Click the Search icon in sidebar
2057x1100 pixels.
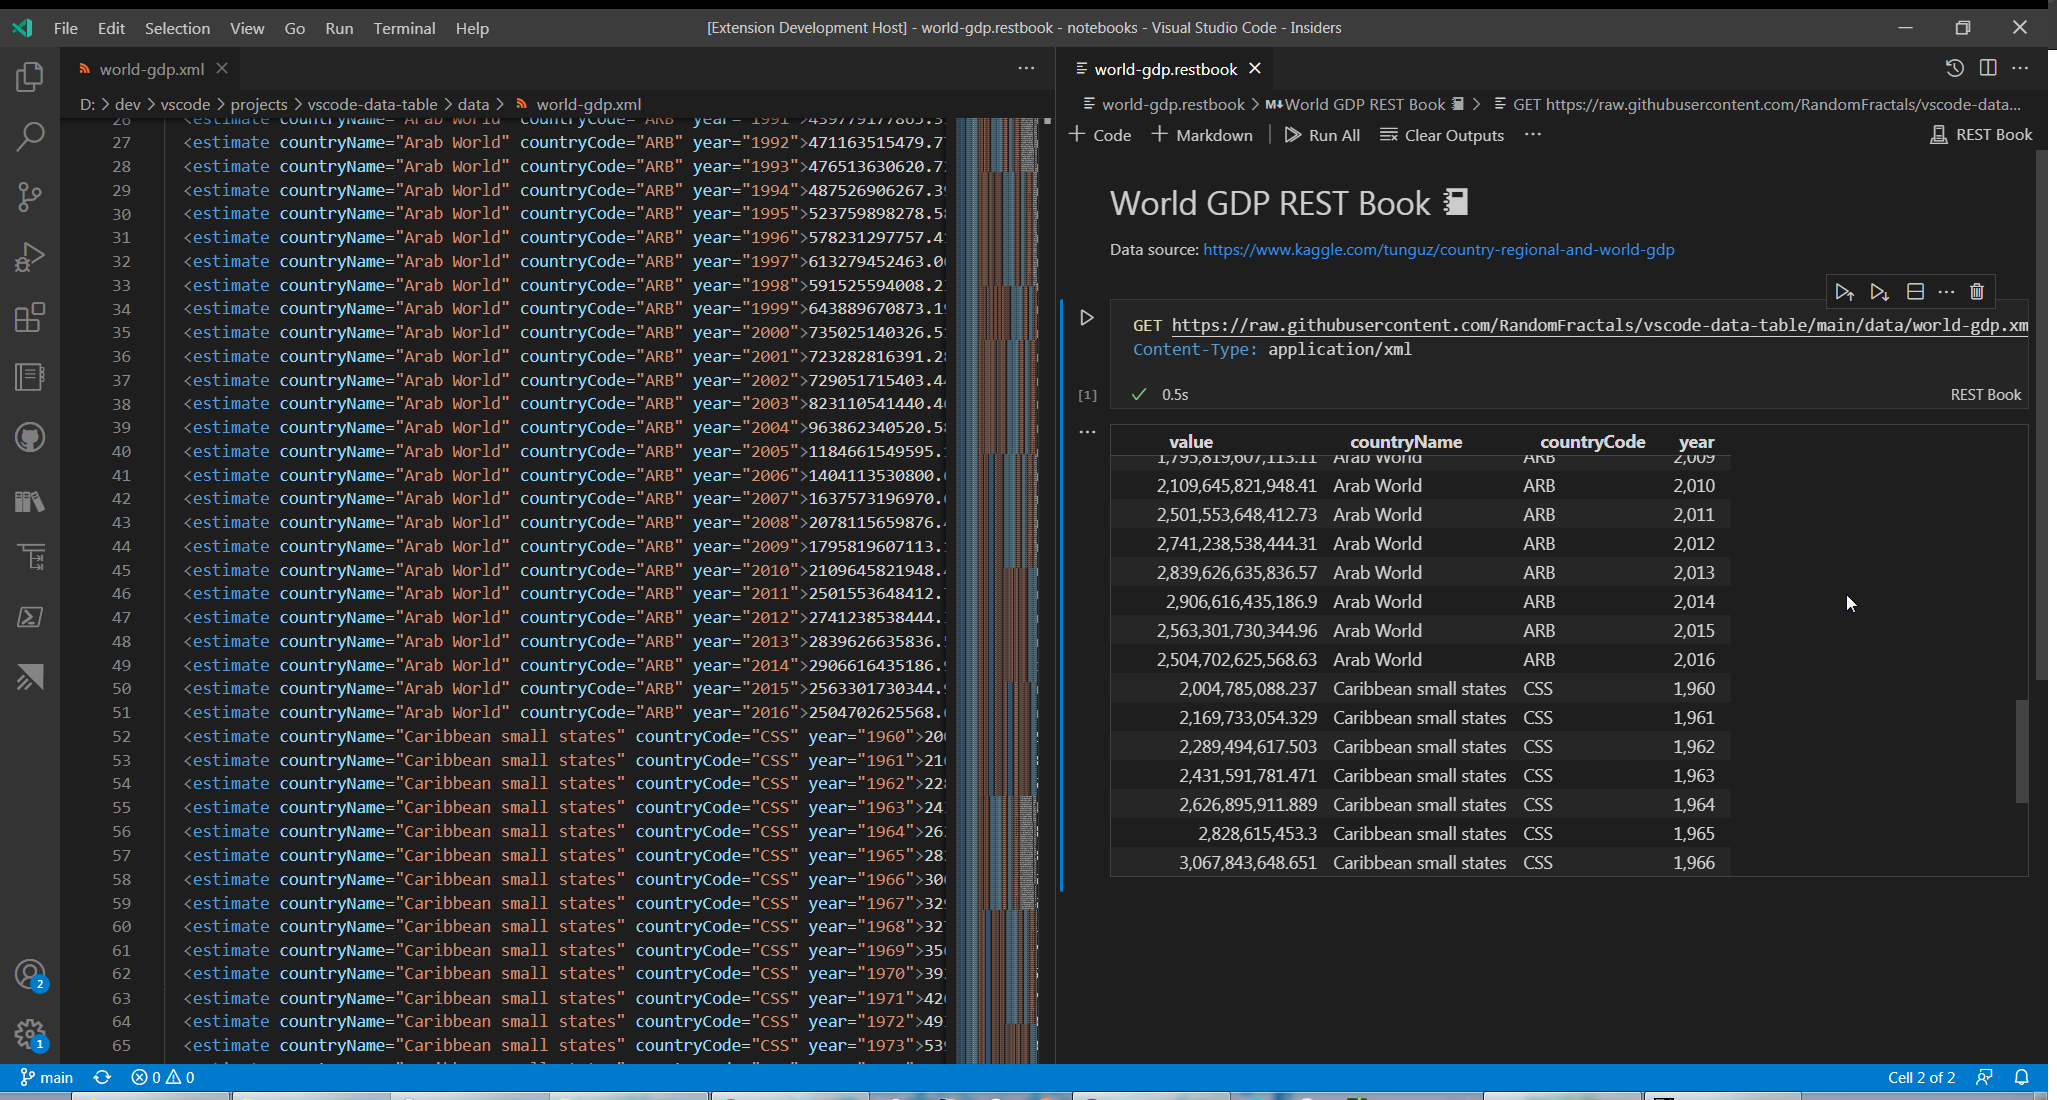tap(30, 137)
